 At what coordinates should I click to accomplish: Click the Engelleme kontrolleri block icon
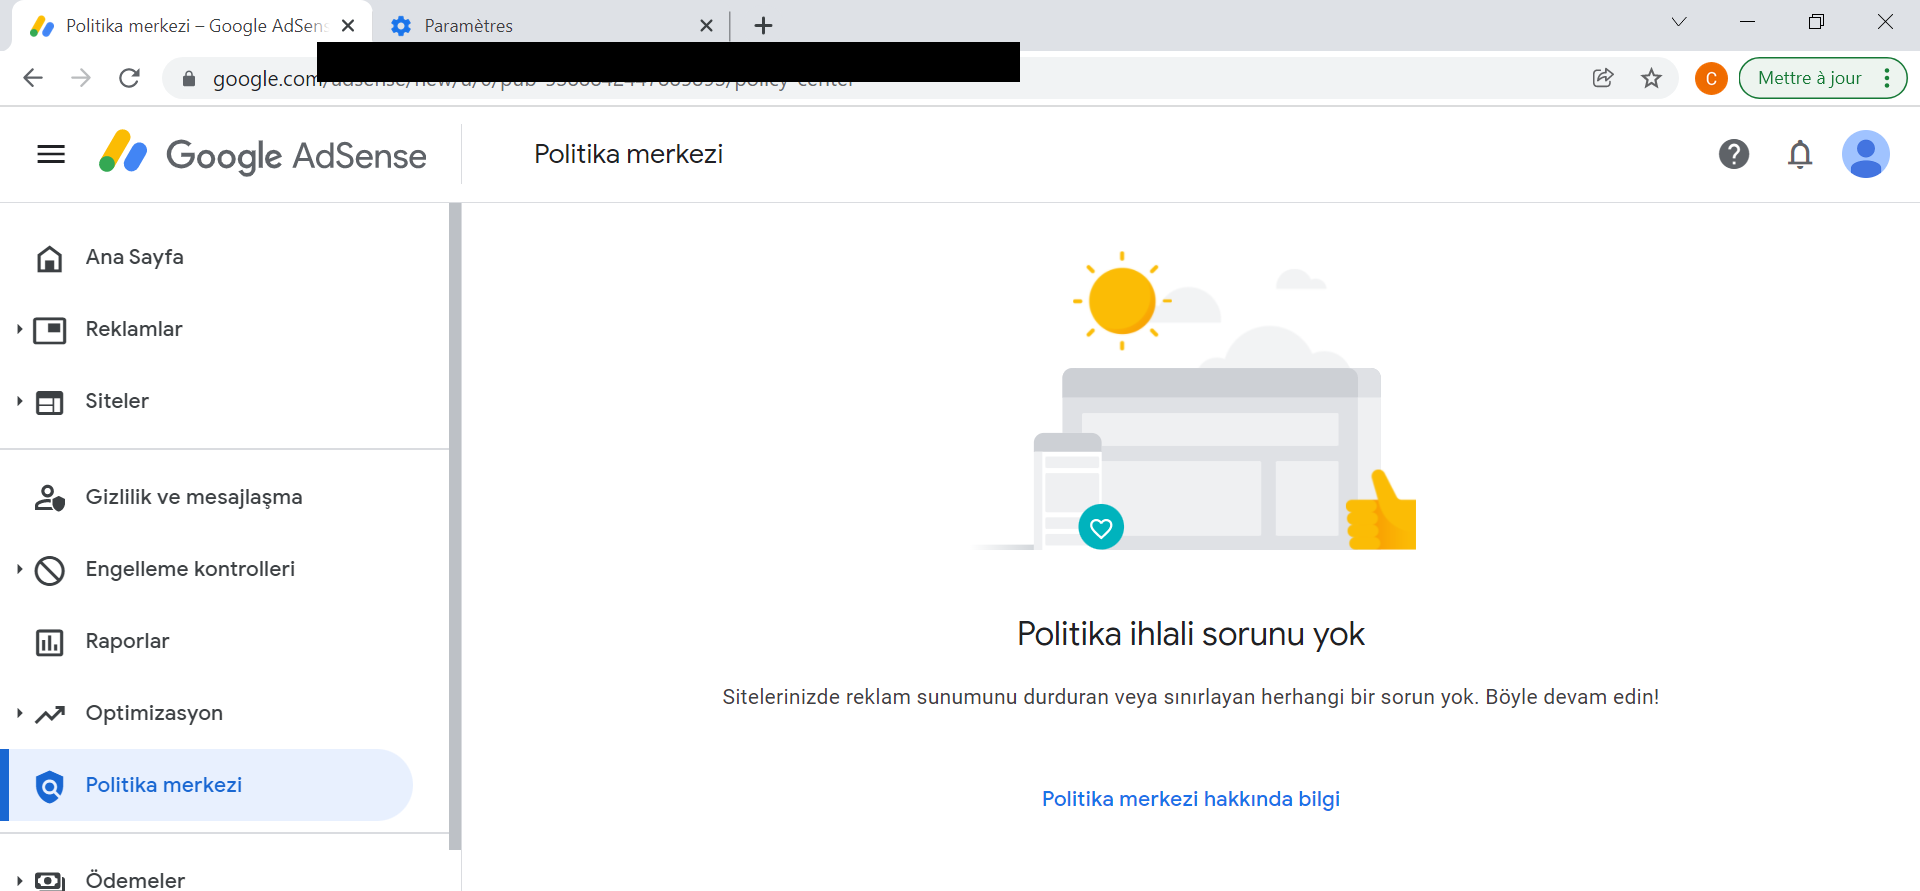[x=49, y=570]
